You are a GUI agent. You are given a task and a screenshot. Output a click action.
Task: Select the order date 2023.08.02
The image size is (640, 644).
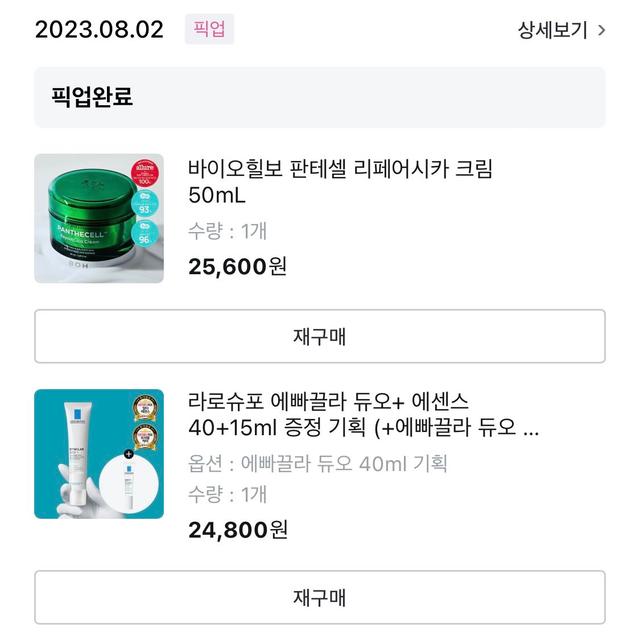click(x=99, y=29)
